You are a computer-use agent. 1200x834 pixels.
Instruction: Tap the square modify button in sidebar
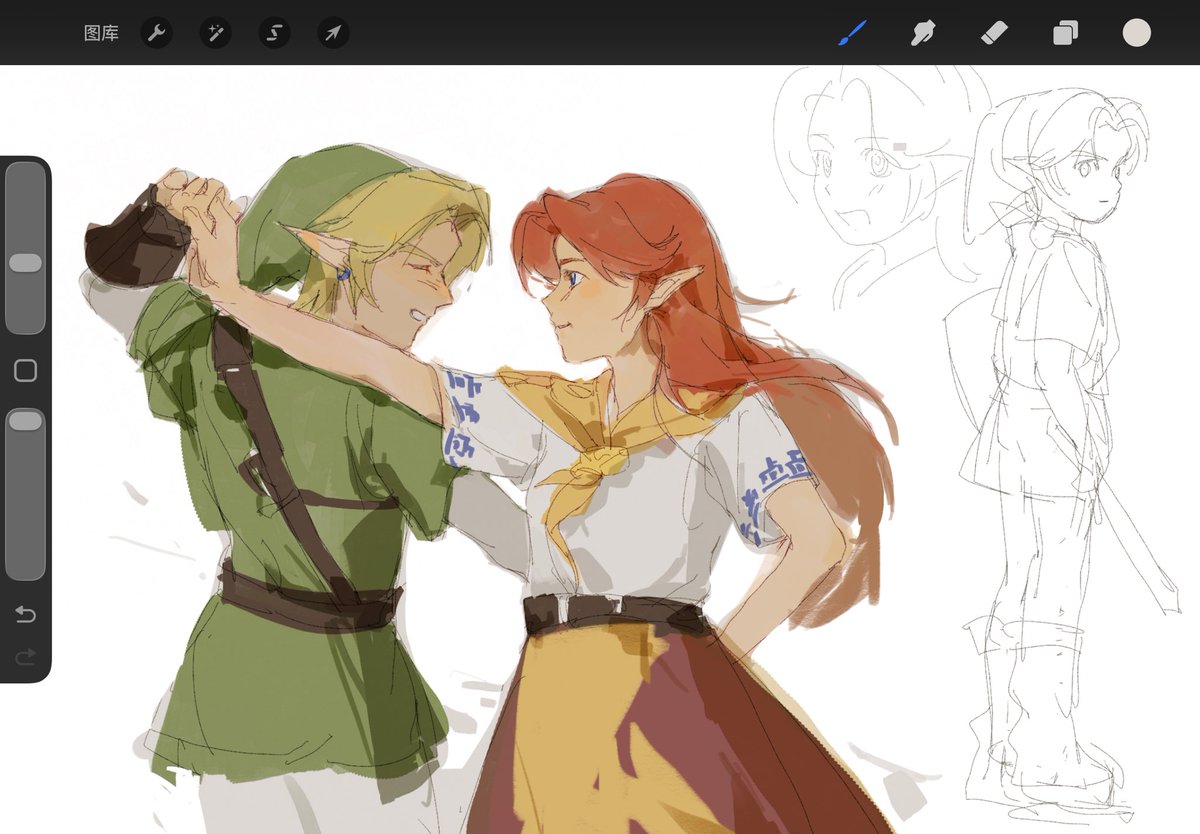(x=25, y=371)
